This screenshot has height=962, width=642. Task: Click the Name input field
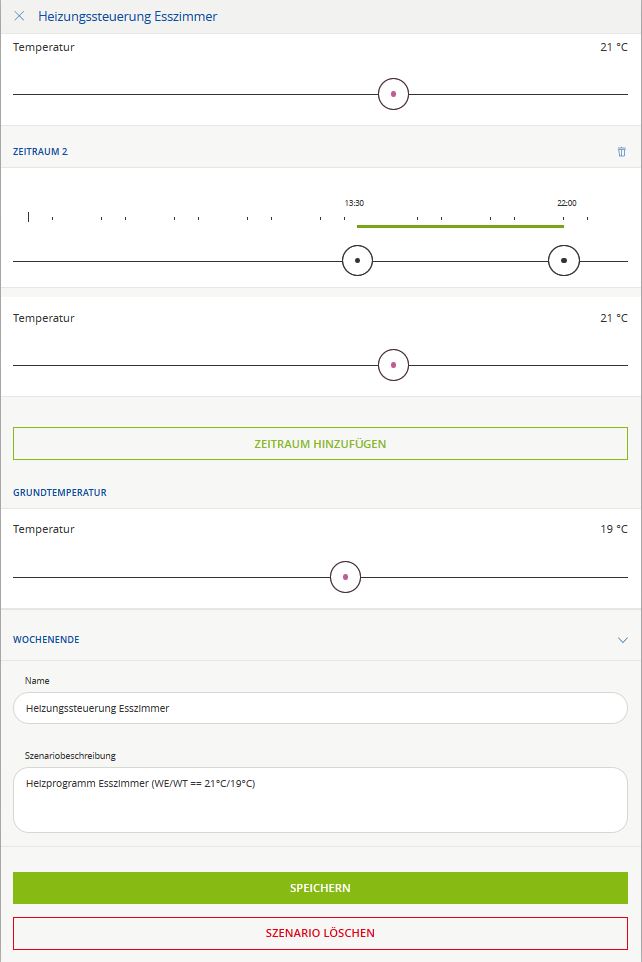click(320, 708)
